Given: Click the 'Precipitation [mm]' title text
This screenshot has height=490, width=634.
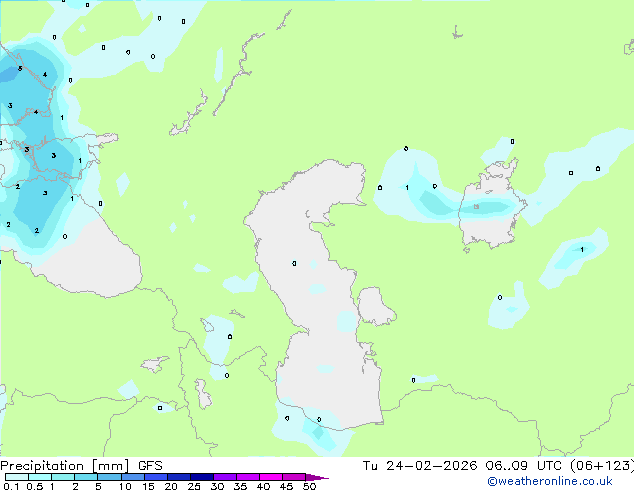Looking at the screenshot, I should coord(65,466).
